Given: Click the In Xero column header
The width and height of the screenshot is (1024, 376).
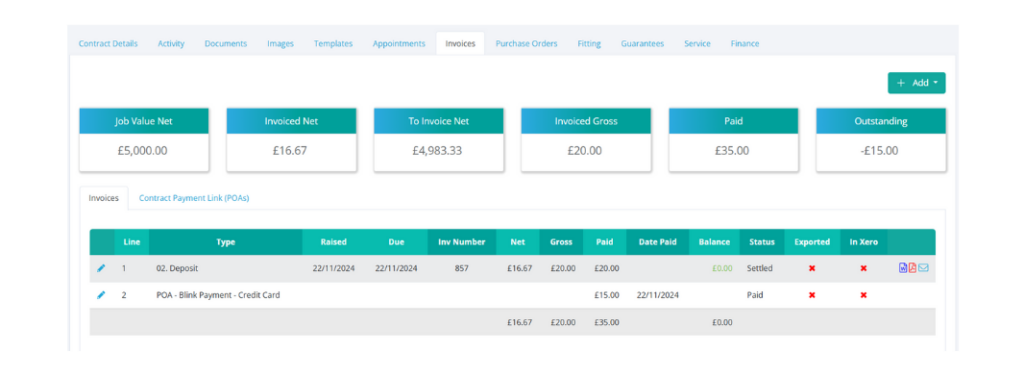Looking at the screenshot, I should (x=864, y=242).
